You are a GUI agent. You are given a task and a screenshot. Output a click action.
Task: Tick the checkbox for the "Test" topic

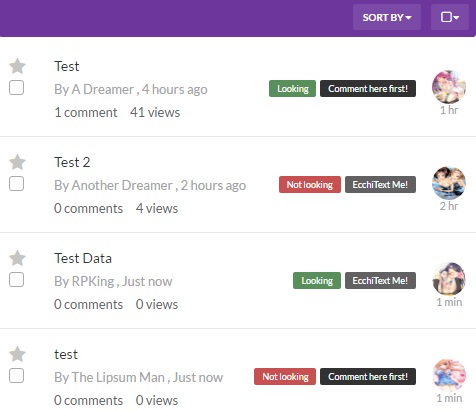tap(16, 88)
